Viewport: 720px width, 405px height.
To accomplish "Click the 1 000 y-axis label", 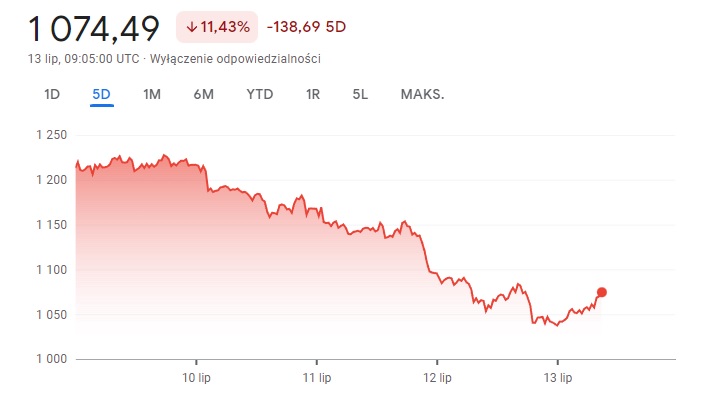I will click(x=49, y=359).
